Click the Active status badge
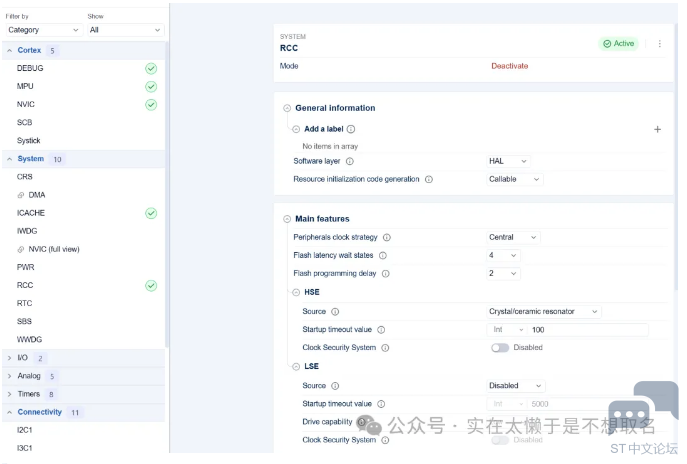 [618, 44]
